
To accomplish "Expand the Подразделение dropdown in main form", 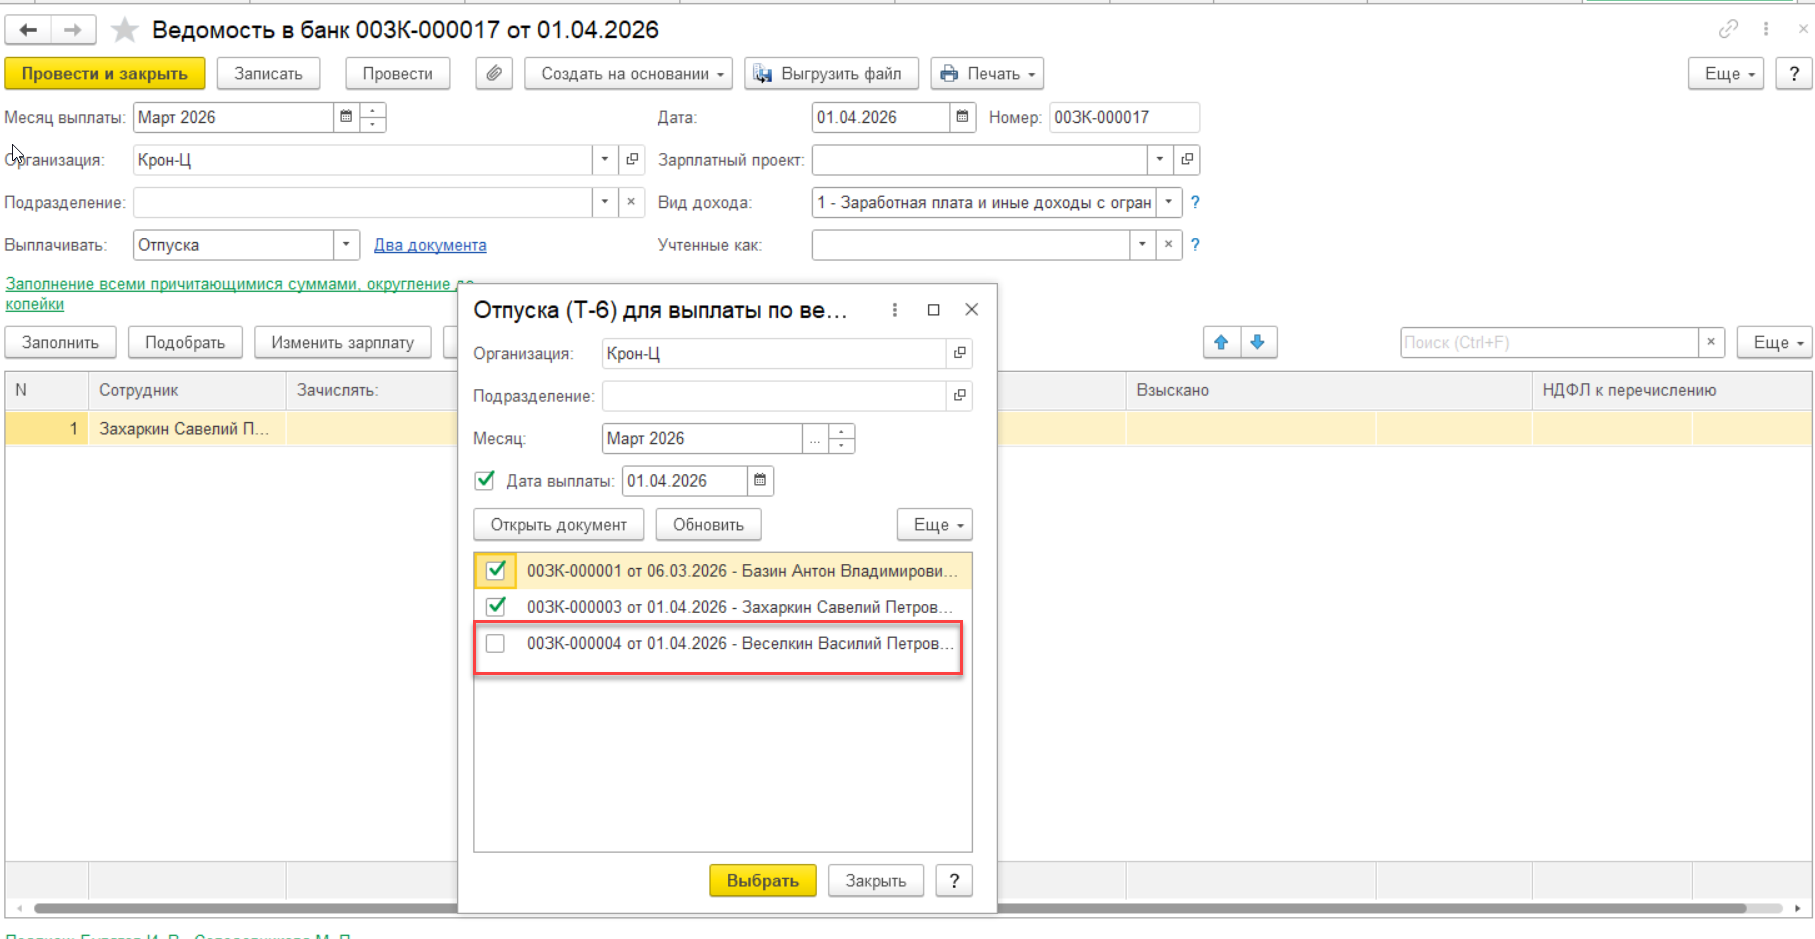I will click(605, 202).
